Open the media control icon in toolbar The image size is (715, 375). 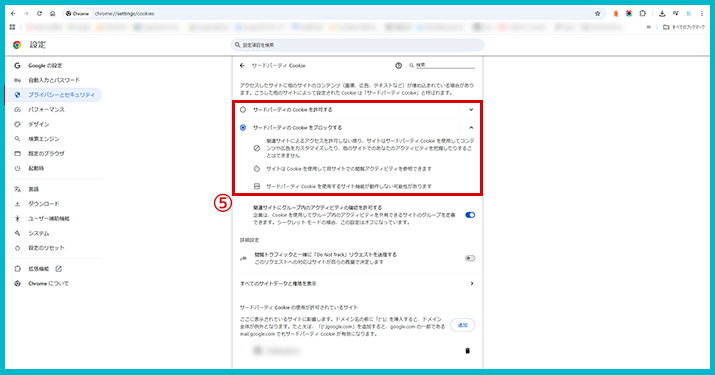click(675, 14)
